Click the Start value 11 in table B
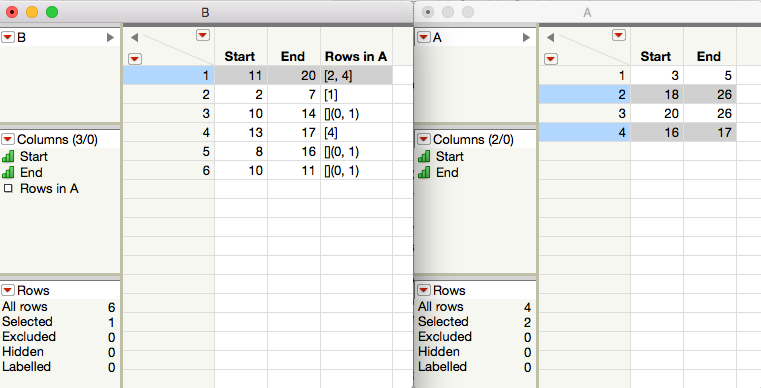 (241, 75)
